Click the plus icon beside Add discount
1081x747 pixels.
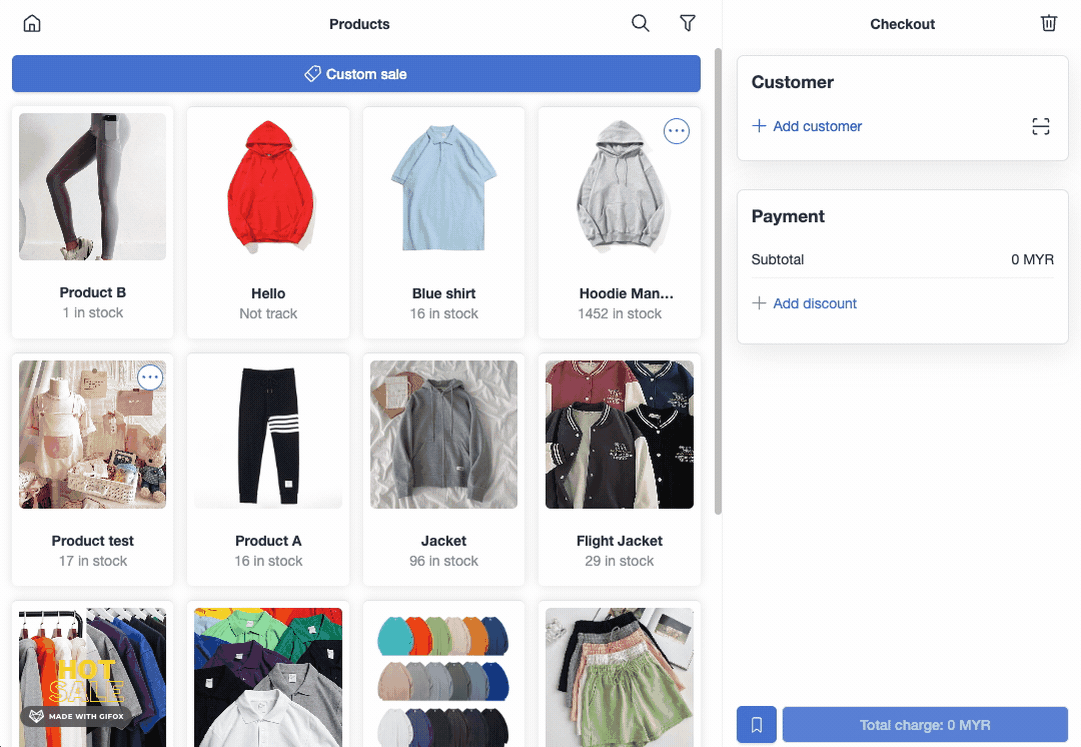coord(759,303)
